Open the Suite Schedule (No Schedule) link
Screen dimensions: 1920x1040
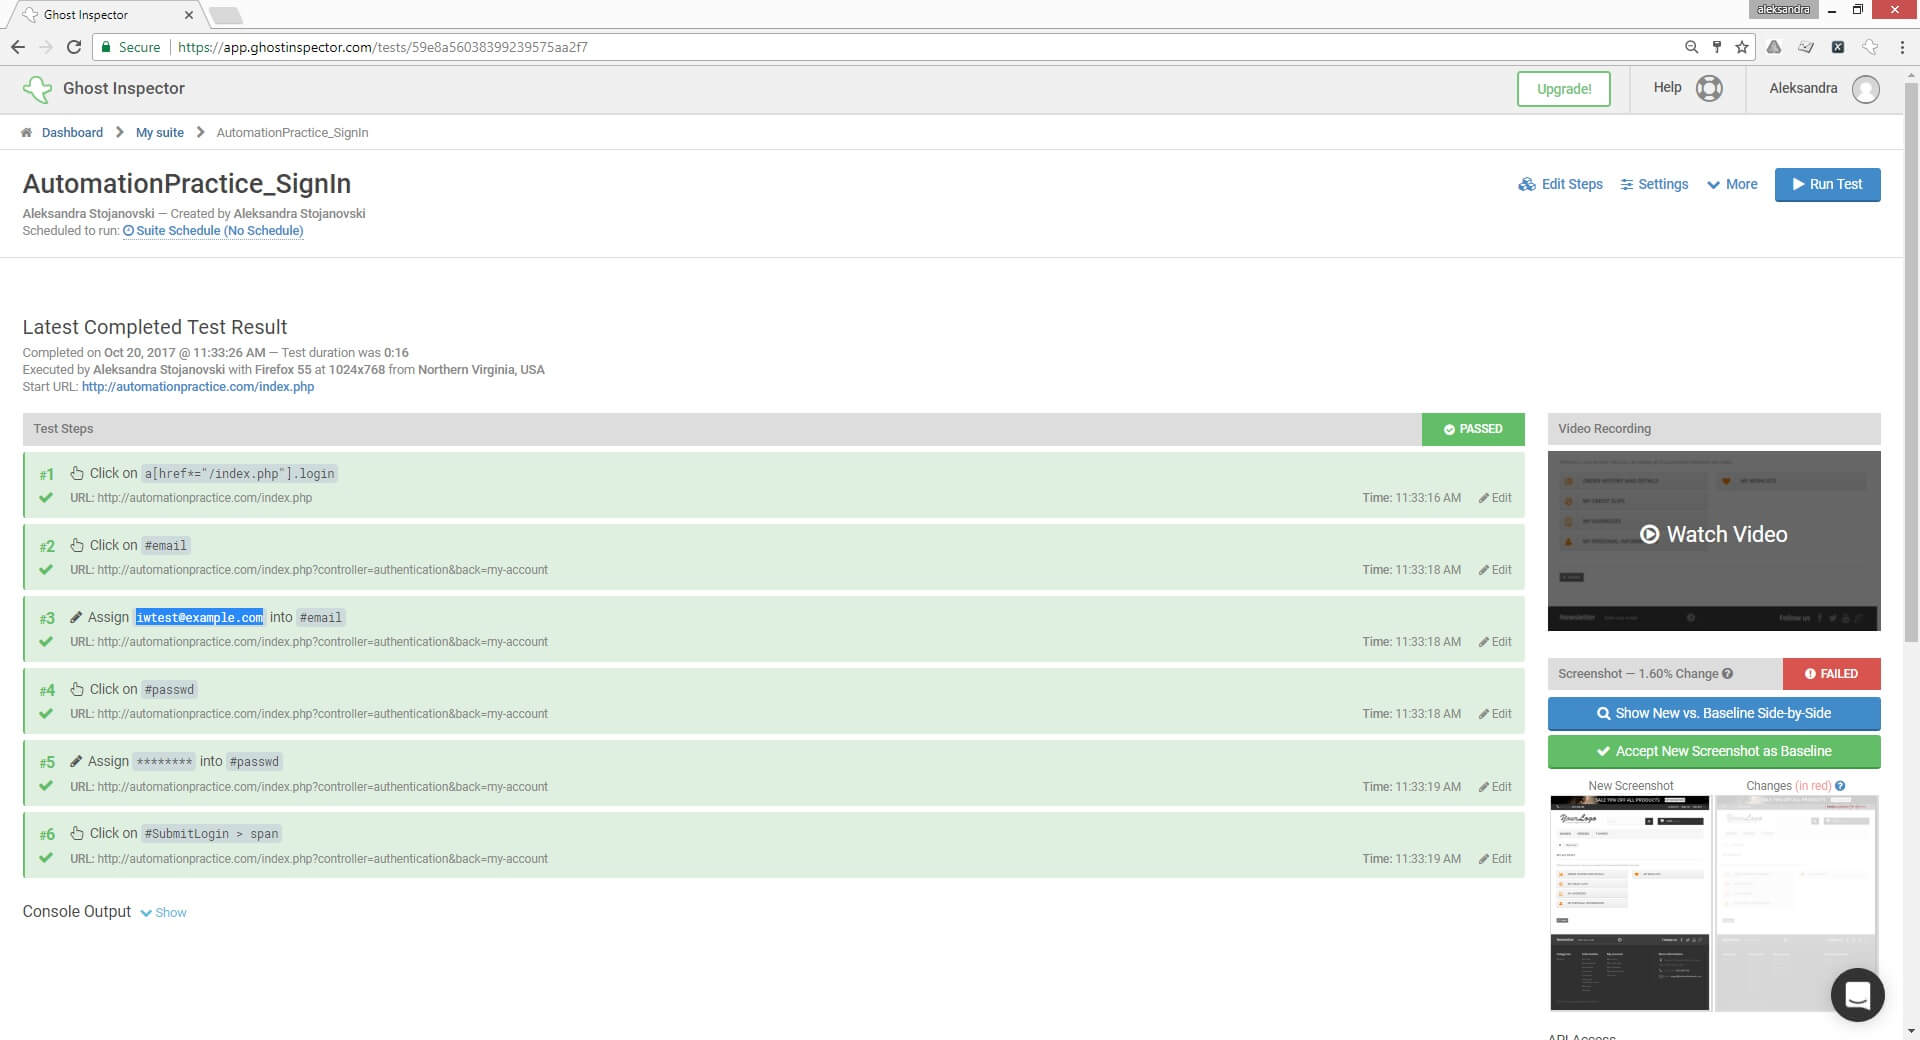point(213,231)
